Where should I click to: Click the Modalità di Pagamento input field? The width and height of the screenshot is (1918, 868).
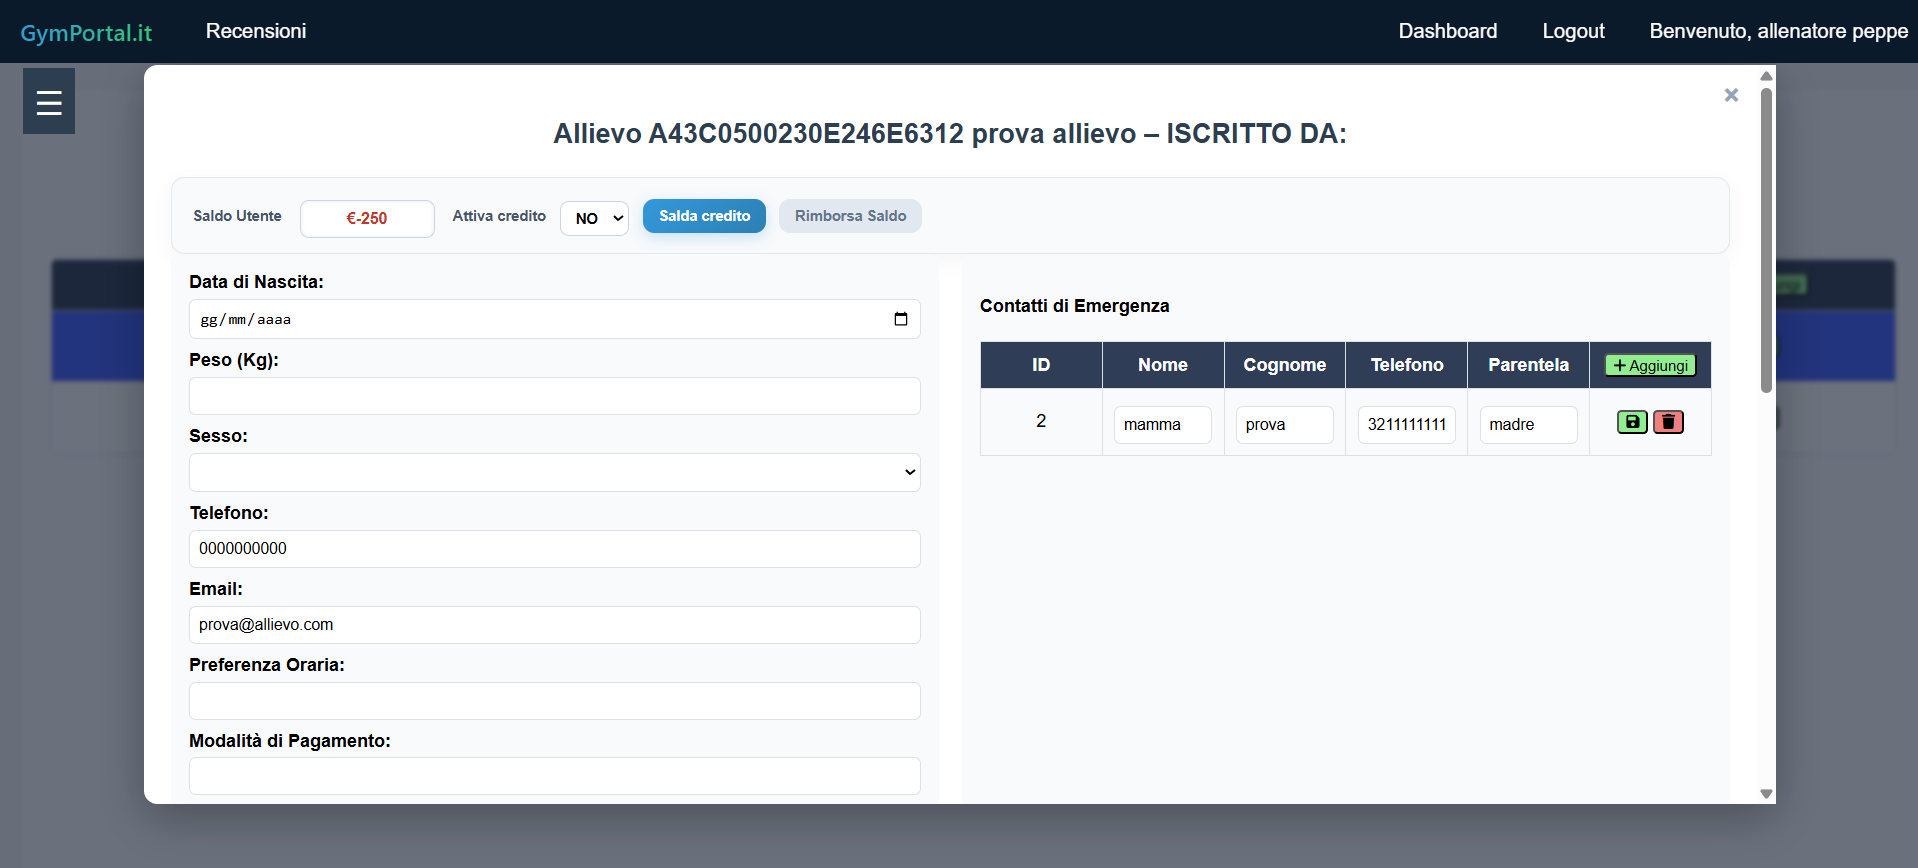554,776
